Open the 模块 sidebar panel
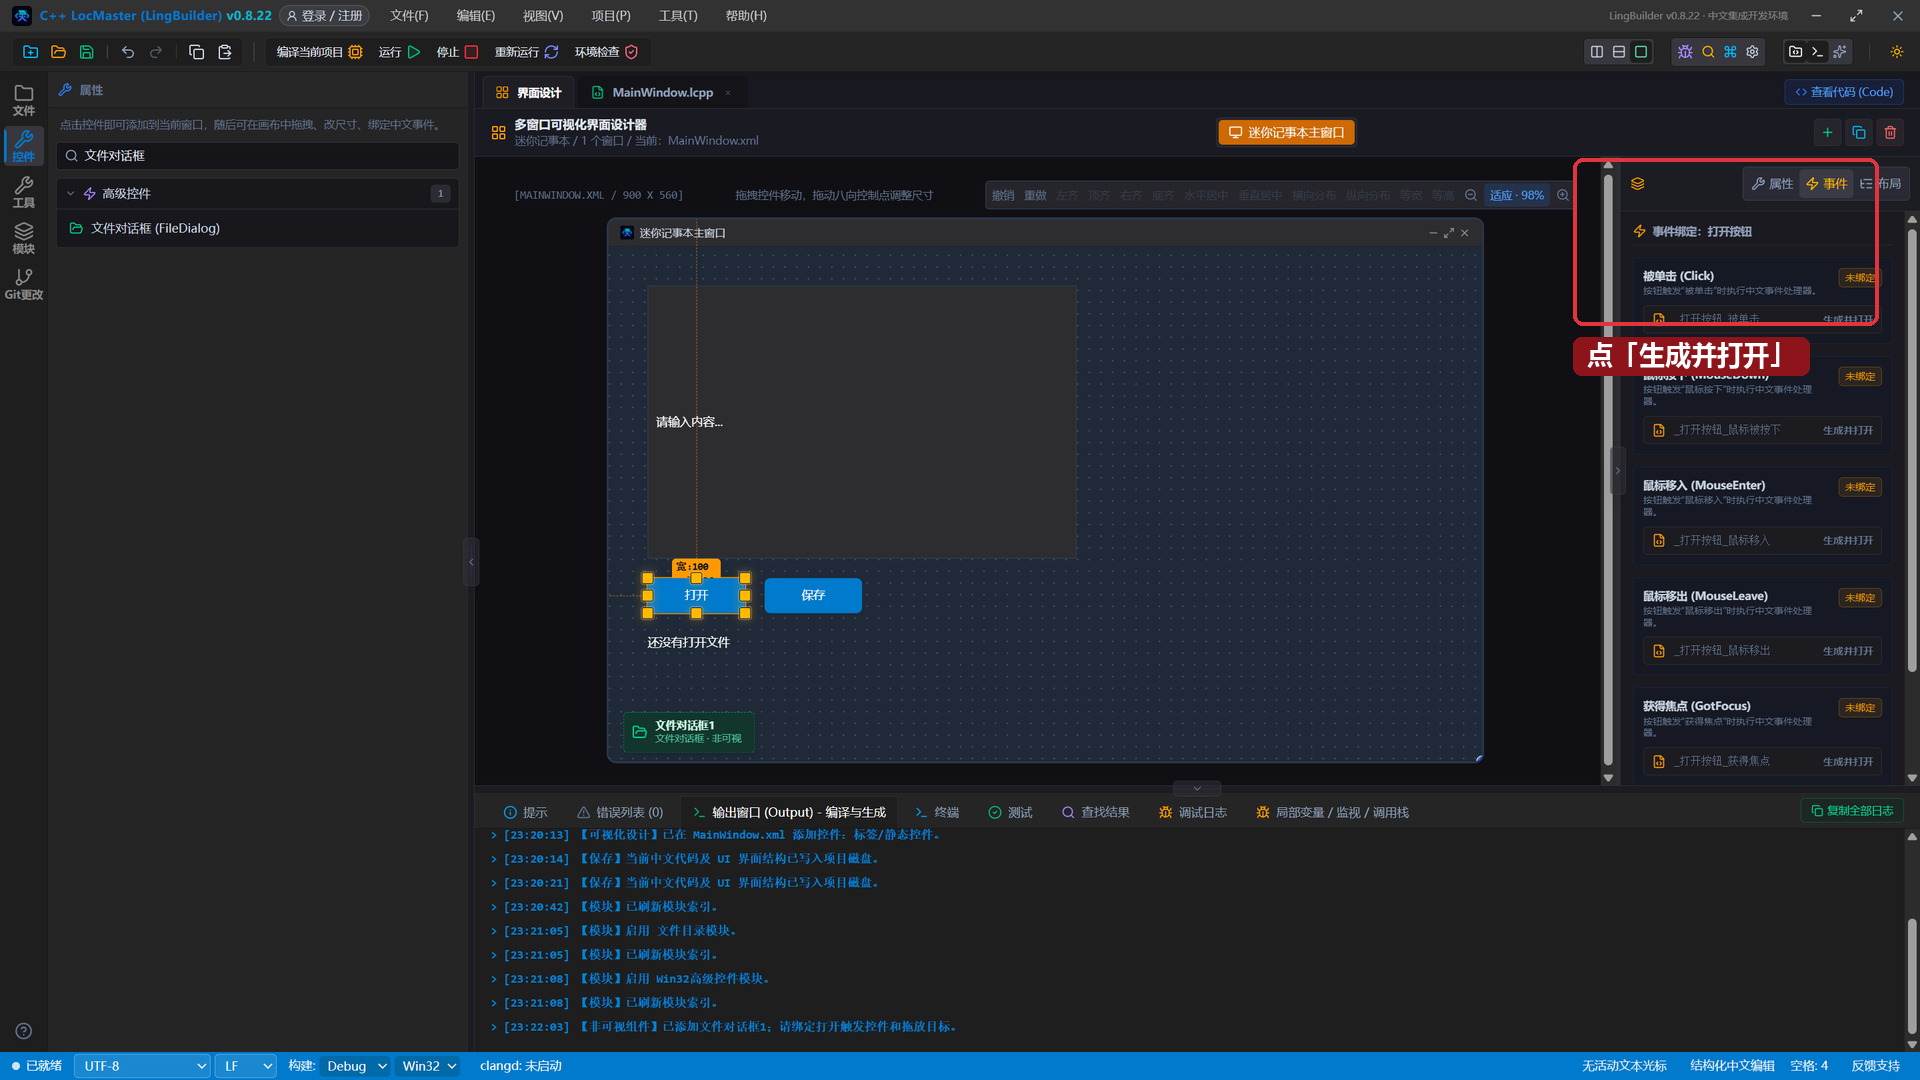The height and width of the screenshot is (1080, 1920). pyautogui.click(x=24, y=238)
